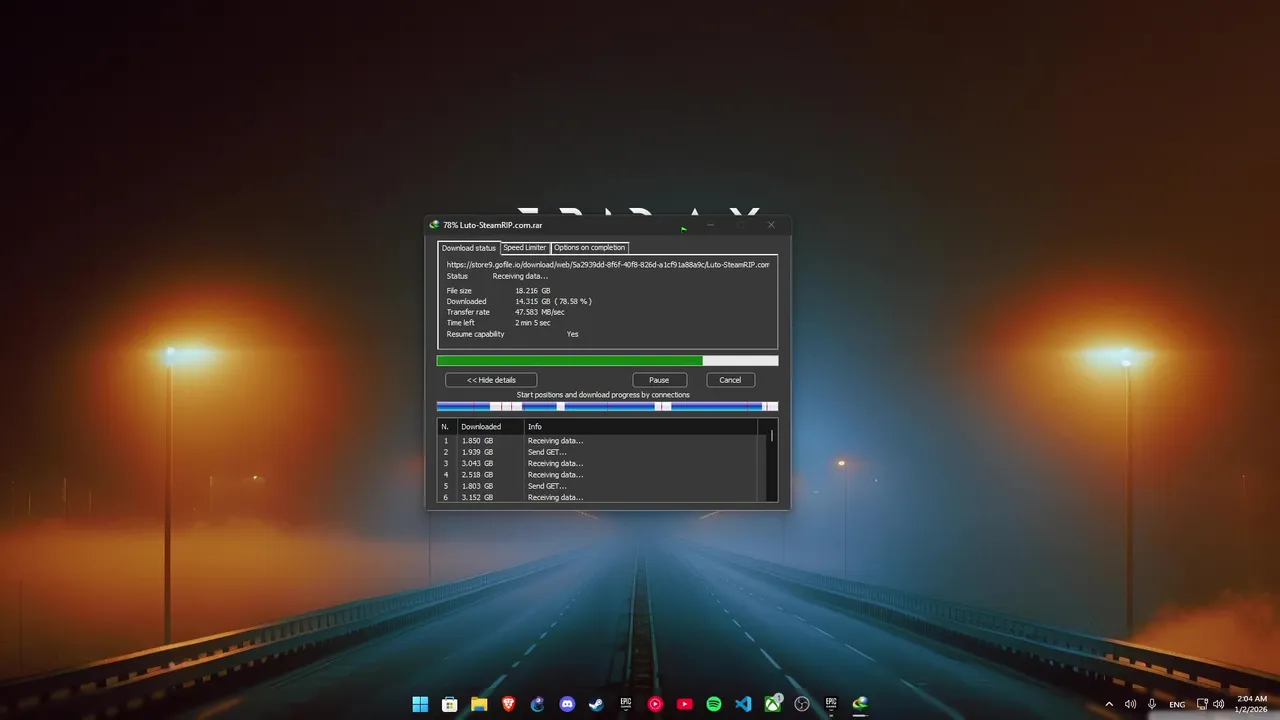Open Steam from the taskbar

tap(596, 704)
